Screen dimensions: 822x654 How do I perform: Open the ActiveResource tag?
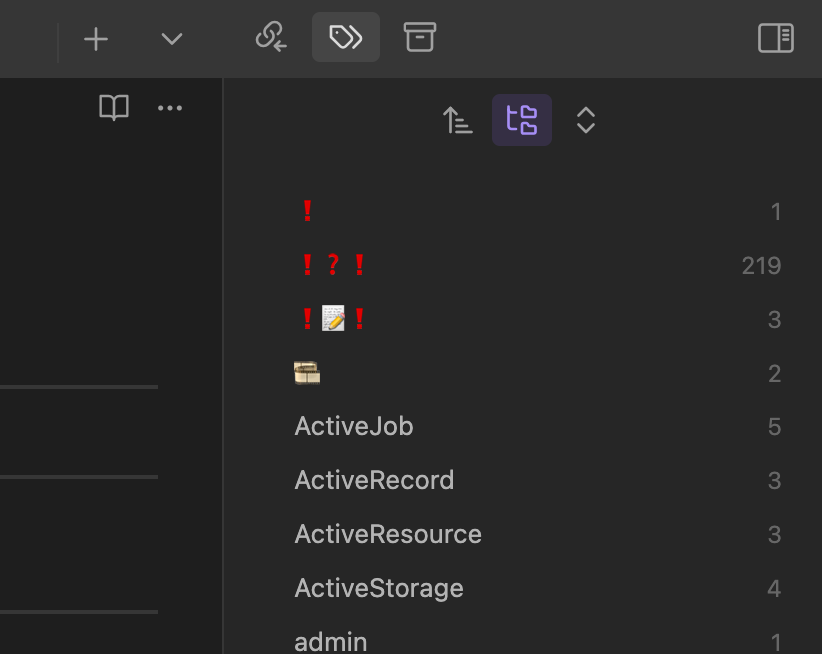388,534
